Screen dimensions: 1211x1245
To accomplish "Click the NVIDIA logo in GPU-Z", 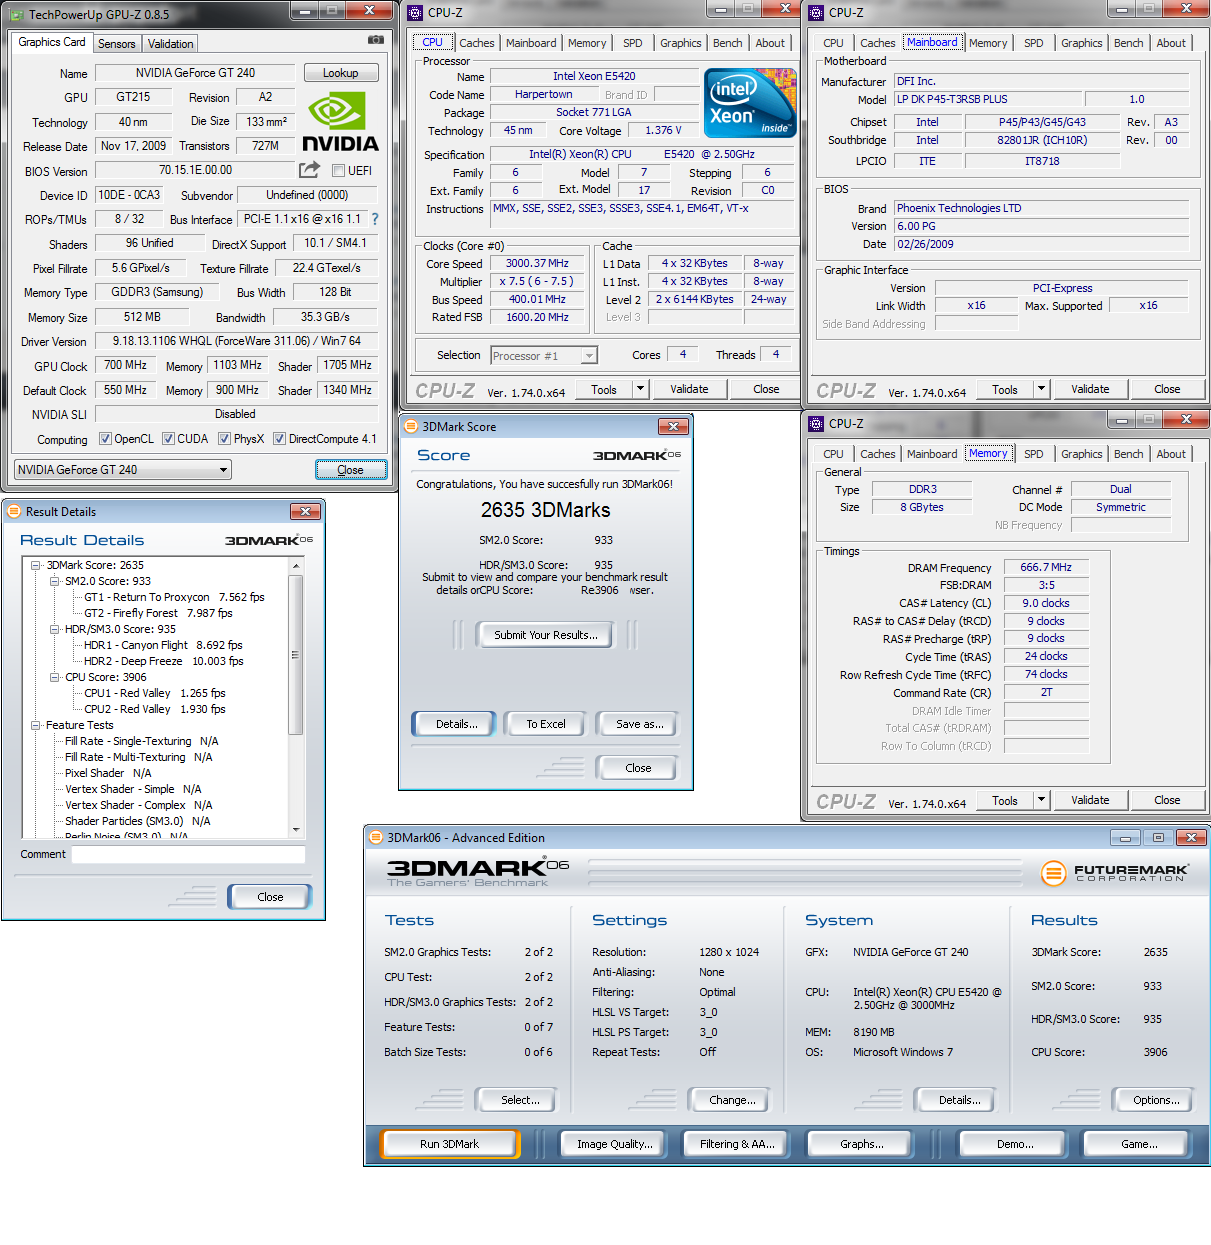I will click(x=340, y=122).
